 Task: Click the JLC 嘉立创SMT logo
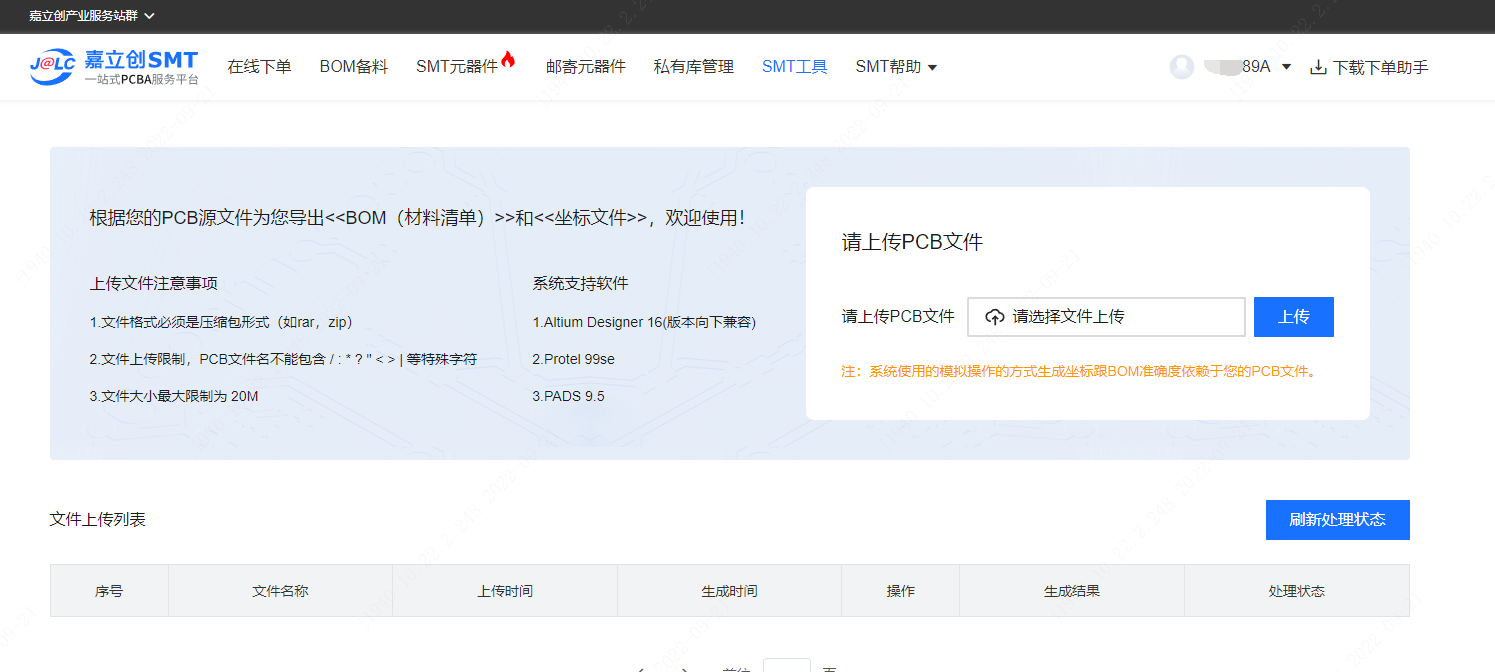(x=113, y=66)
